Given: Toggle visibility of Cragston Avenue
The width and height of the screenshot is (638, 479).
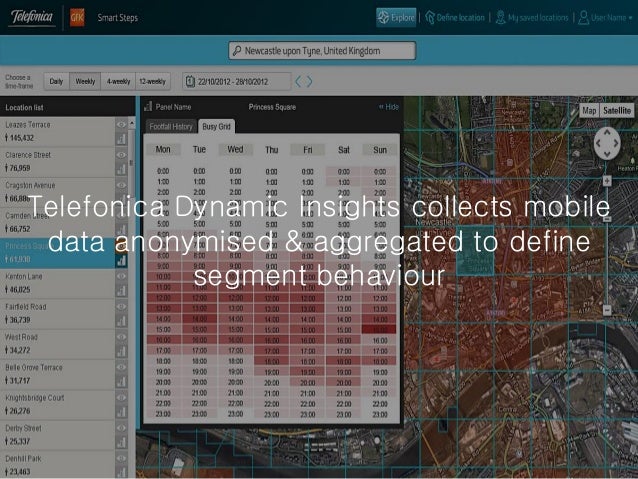Looking at the screenshot, I should point(121,185).
